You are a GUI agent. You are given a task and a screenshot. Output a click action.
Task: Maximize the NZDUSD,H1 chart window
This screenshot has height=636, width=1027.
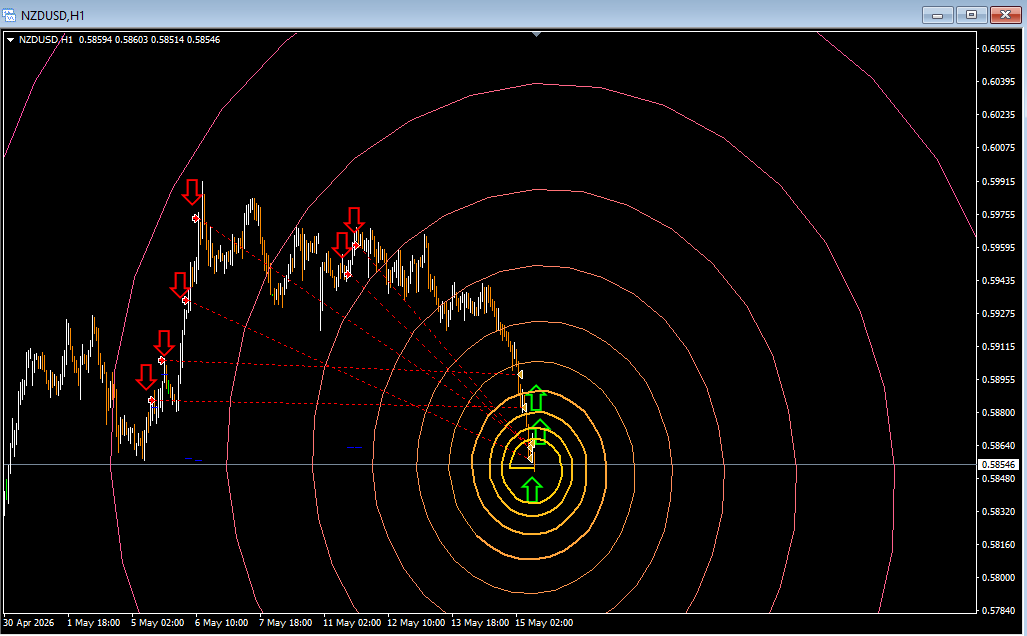coord(971,14)
